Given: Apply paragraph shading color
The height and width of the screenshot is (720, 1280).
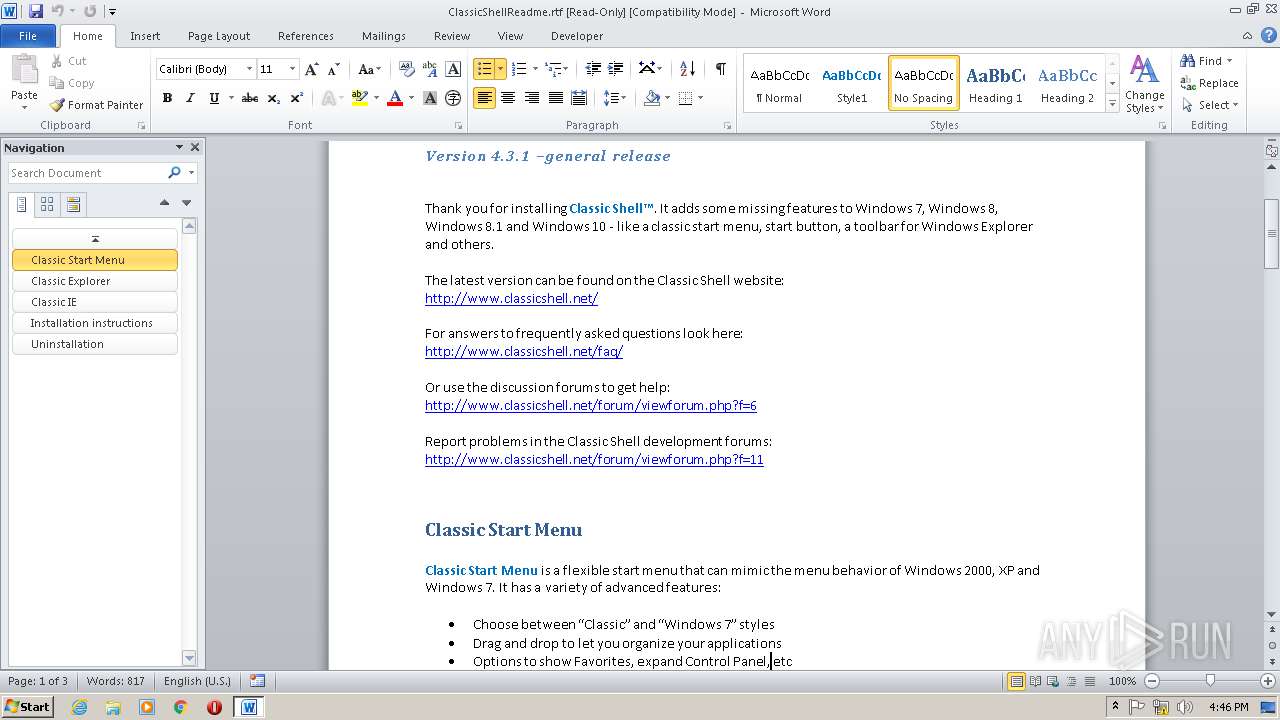Looking at the screenshot, I should point(652,98).
